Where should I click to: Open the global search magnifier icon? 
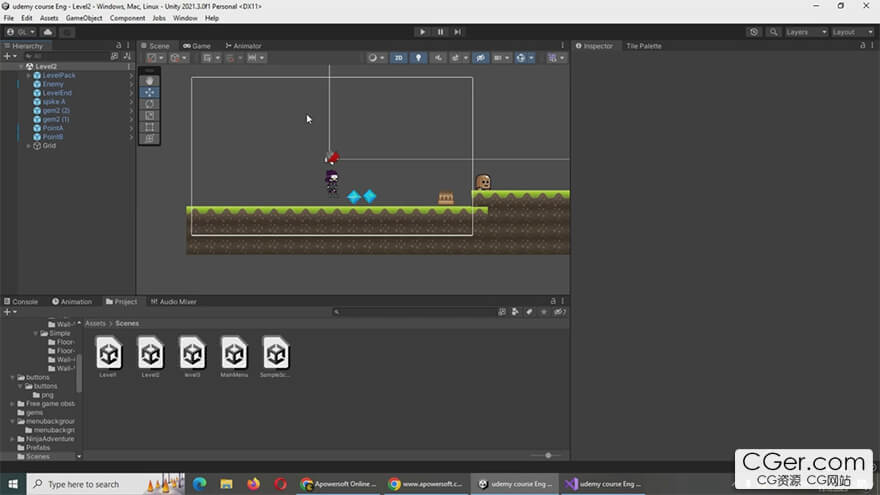pos(773,32)
